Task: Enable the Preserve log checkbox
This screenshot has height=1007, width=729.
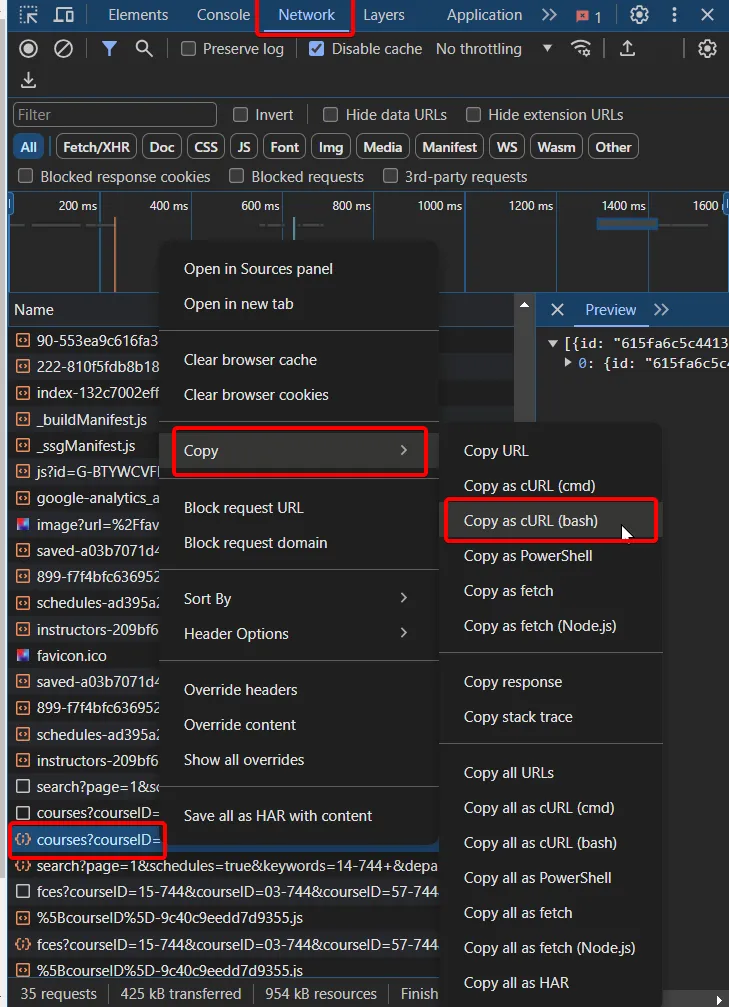Action: 188,49
